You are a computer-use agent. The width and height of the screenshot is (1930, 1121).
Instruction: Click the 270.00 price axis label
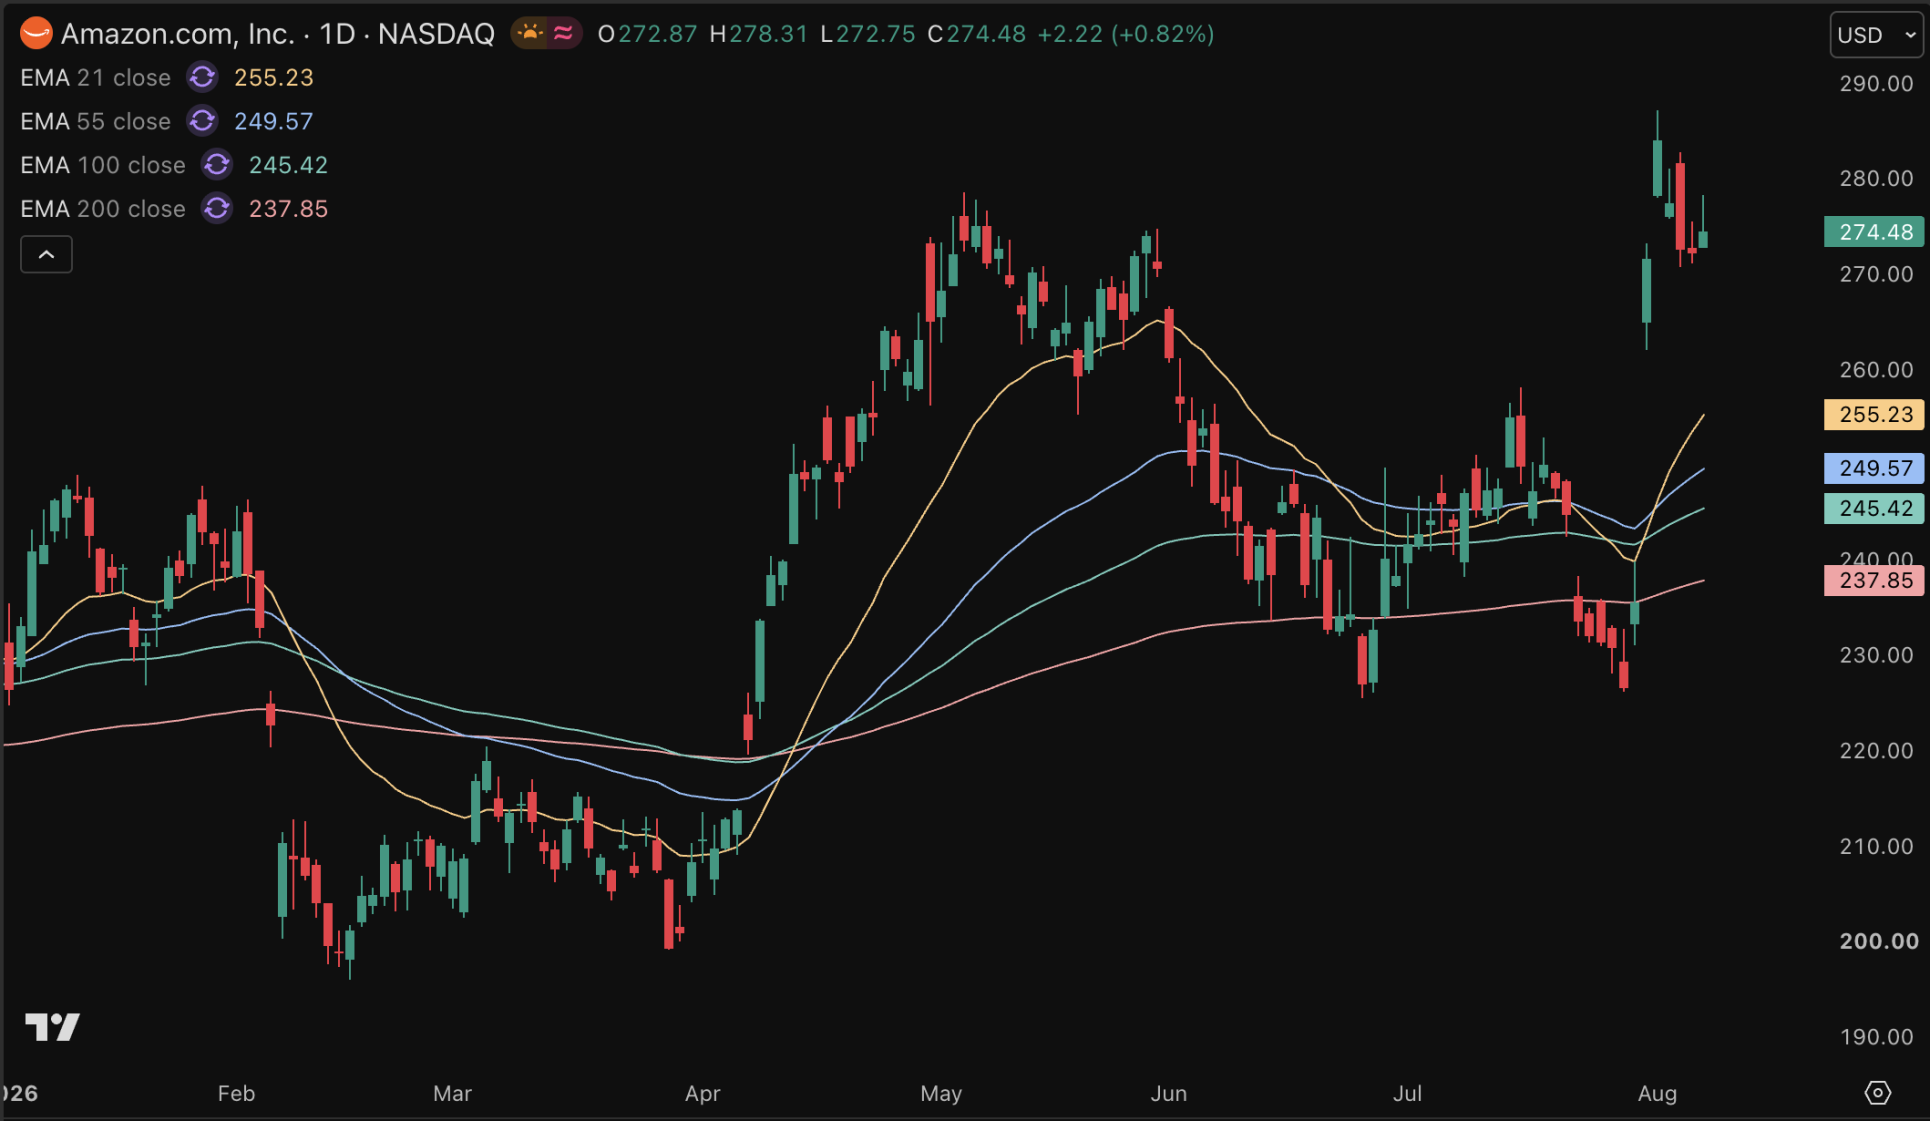click(x=1876, y=274)
